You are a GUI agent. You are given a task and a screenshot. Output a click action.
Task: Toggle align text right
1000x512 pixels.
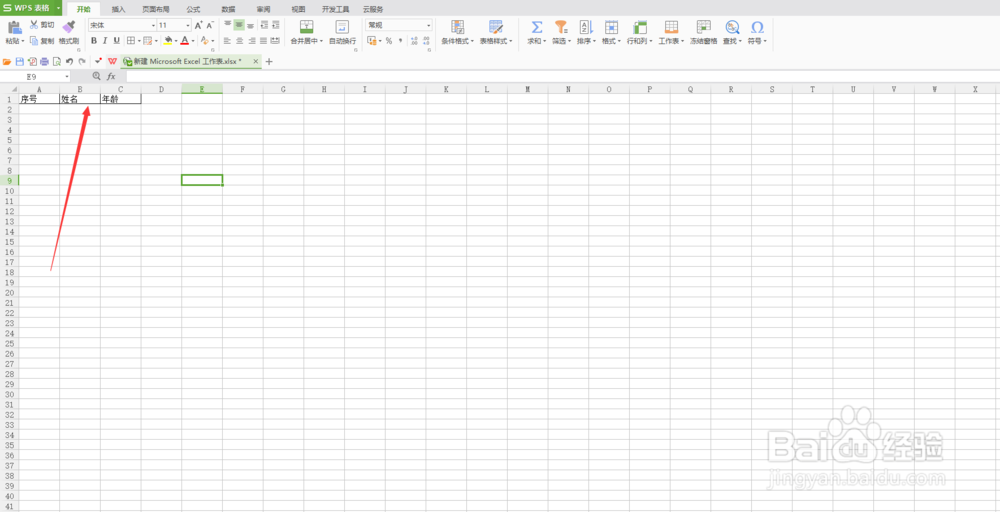point(251,41)
